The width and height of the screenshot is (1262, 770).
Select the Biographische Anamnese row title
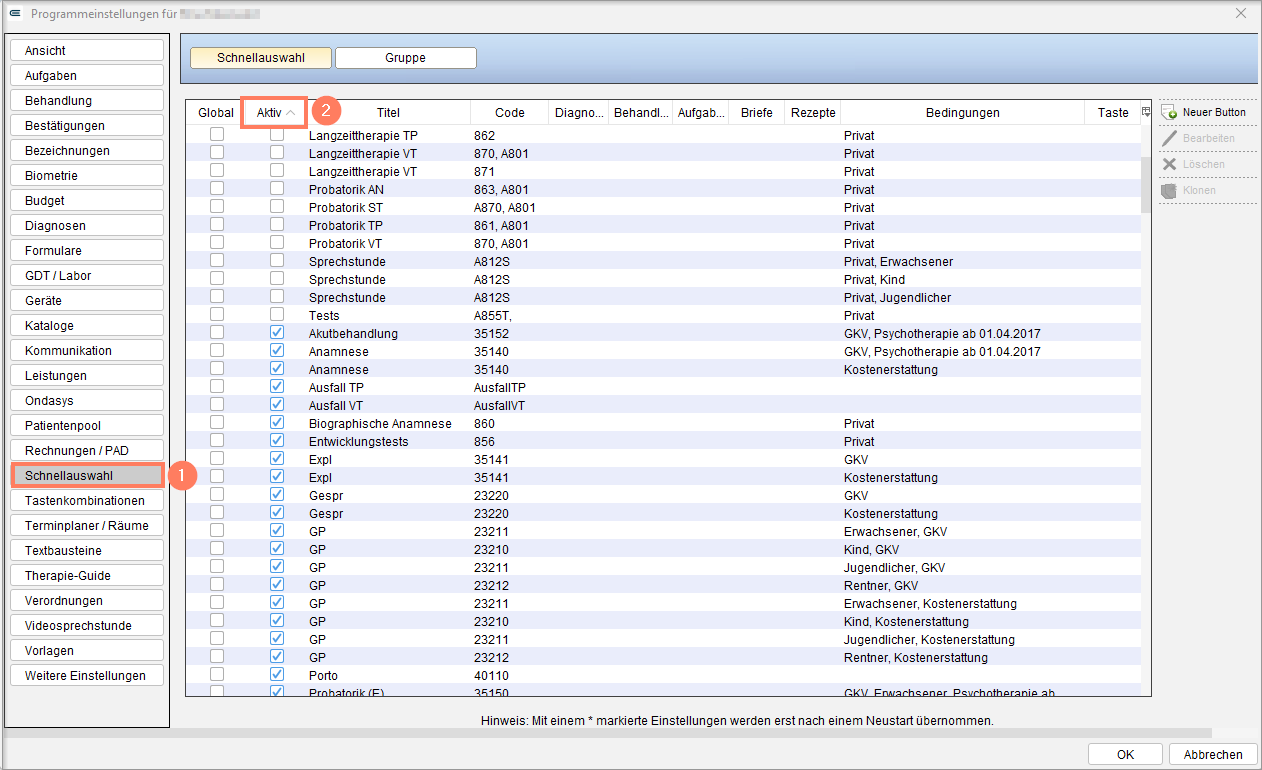(x=380, y=424)
